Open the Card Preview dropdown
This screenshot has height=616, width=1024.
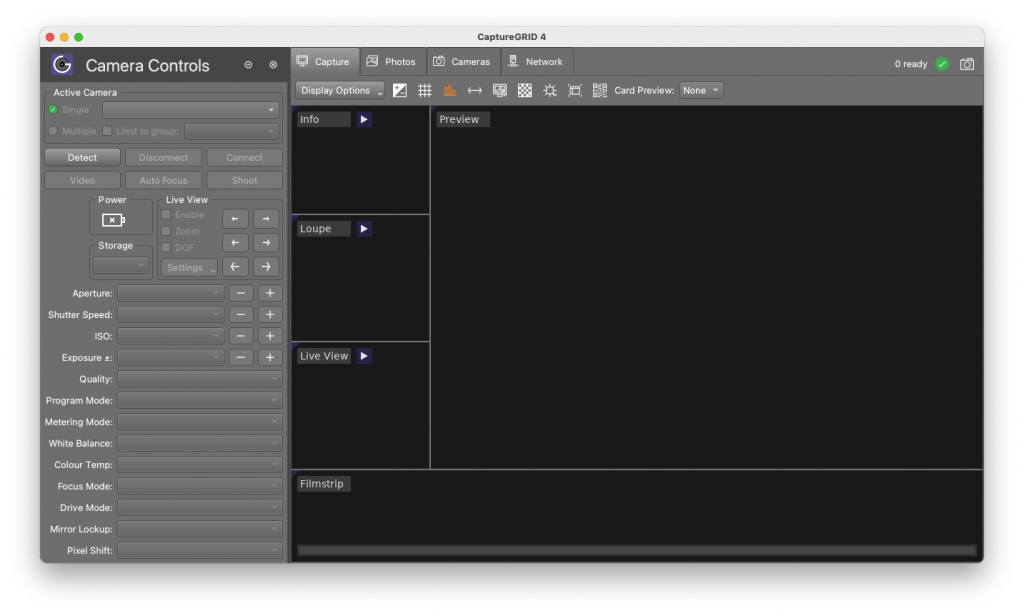click(x=701, y=91)
